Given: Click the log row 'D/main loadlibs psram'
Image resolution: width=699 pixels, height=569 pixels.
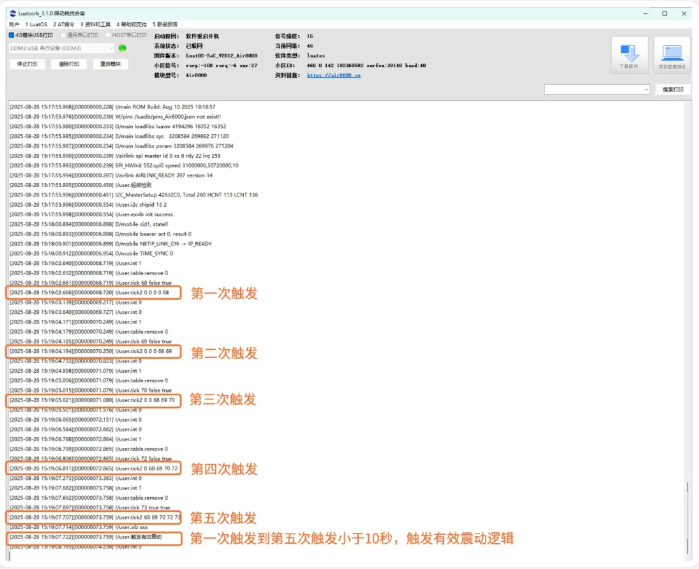Looking at the screenshot, I should pos(121,146).
